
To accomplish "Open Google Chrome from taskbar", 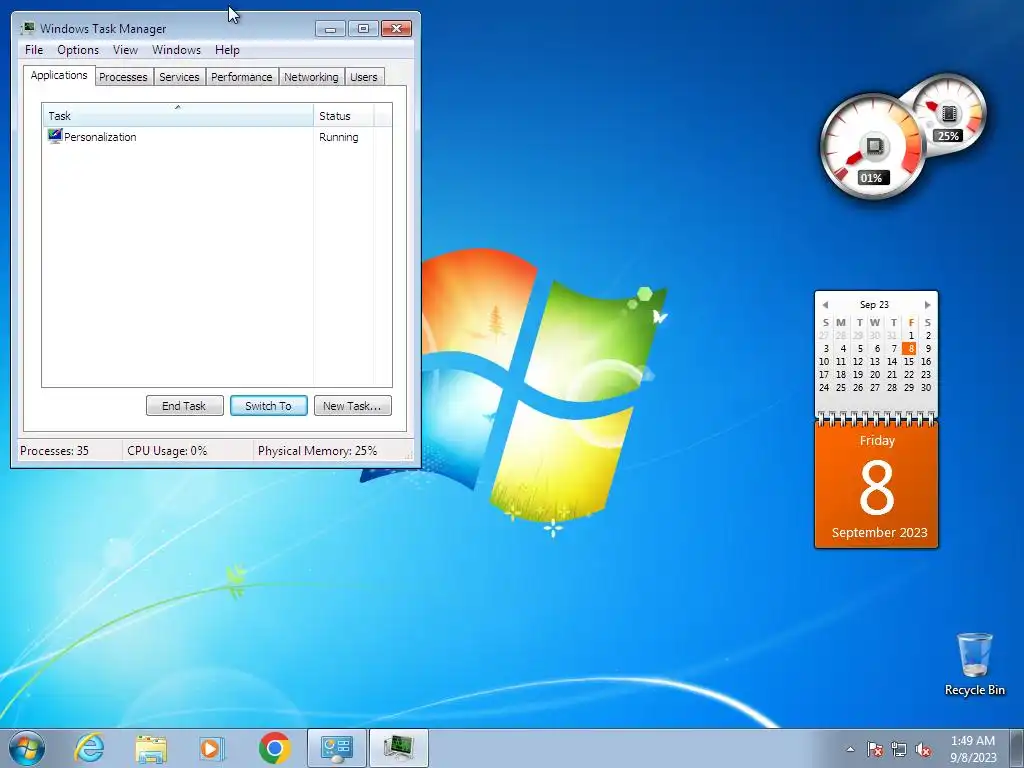I will (x=274, y=748).
